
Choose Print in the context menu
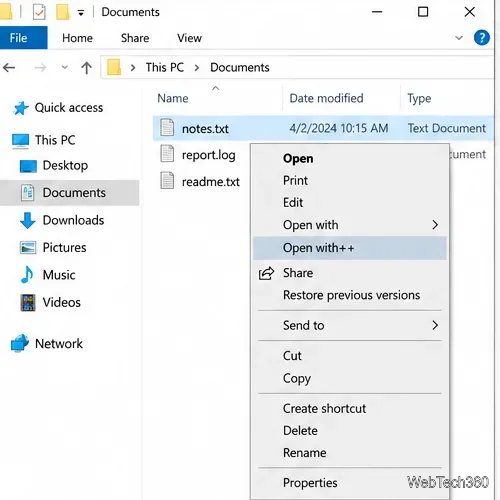pos(350,180)
